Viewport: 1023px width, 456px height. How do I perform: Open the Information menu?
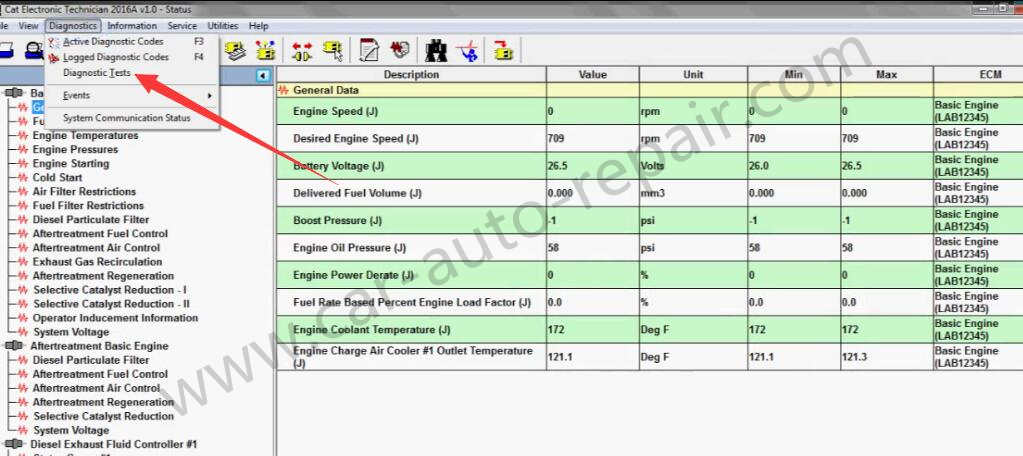tap(132, 26)
